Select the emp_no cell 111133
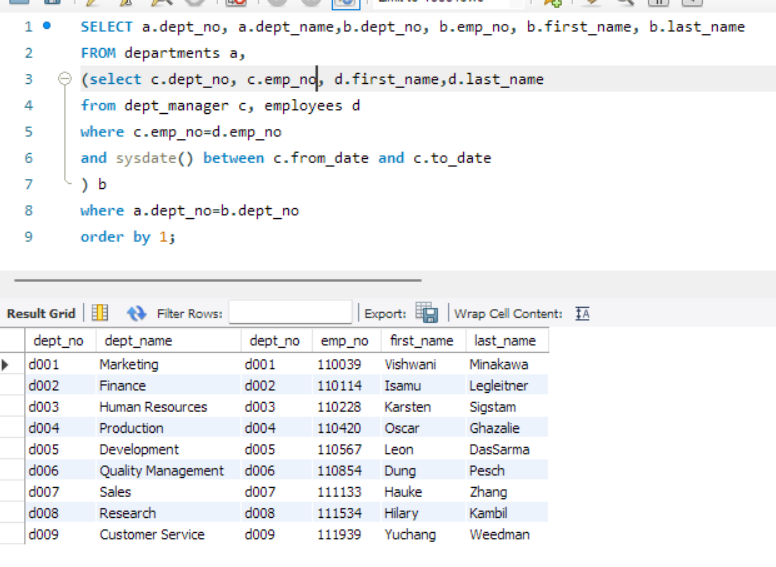This screenshot has height=567, width=776. click(347, 492)
